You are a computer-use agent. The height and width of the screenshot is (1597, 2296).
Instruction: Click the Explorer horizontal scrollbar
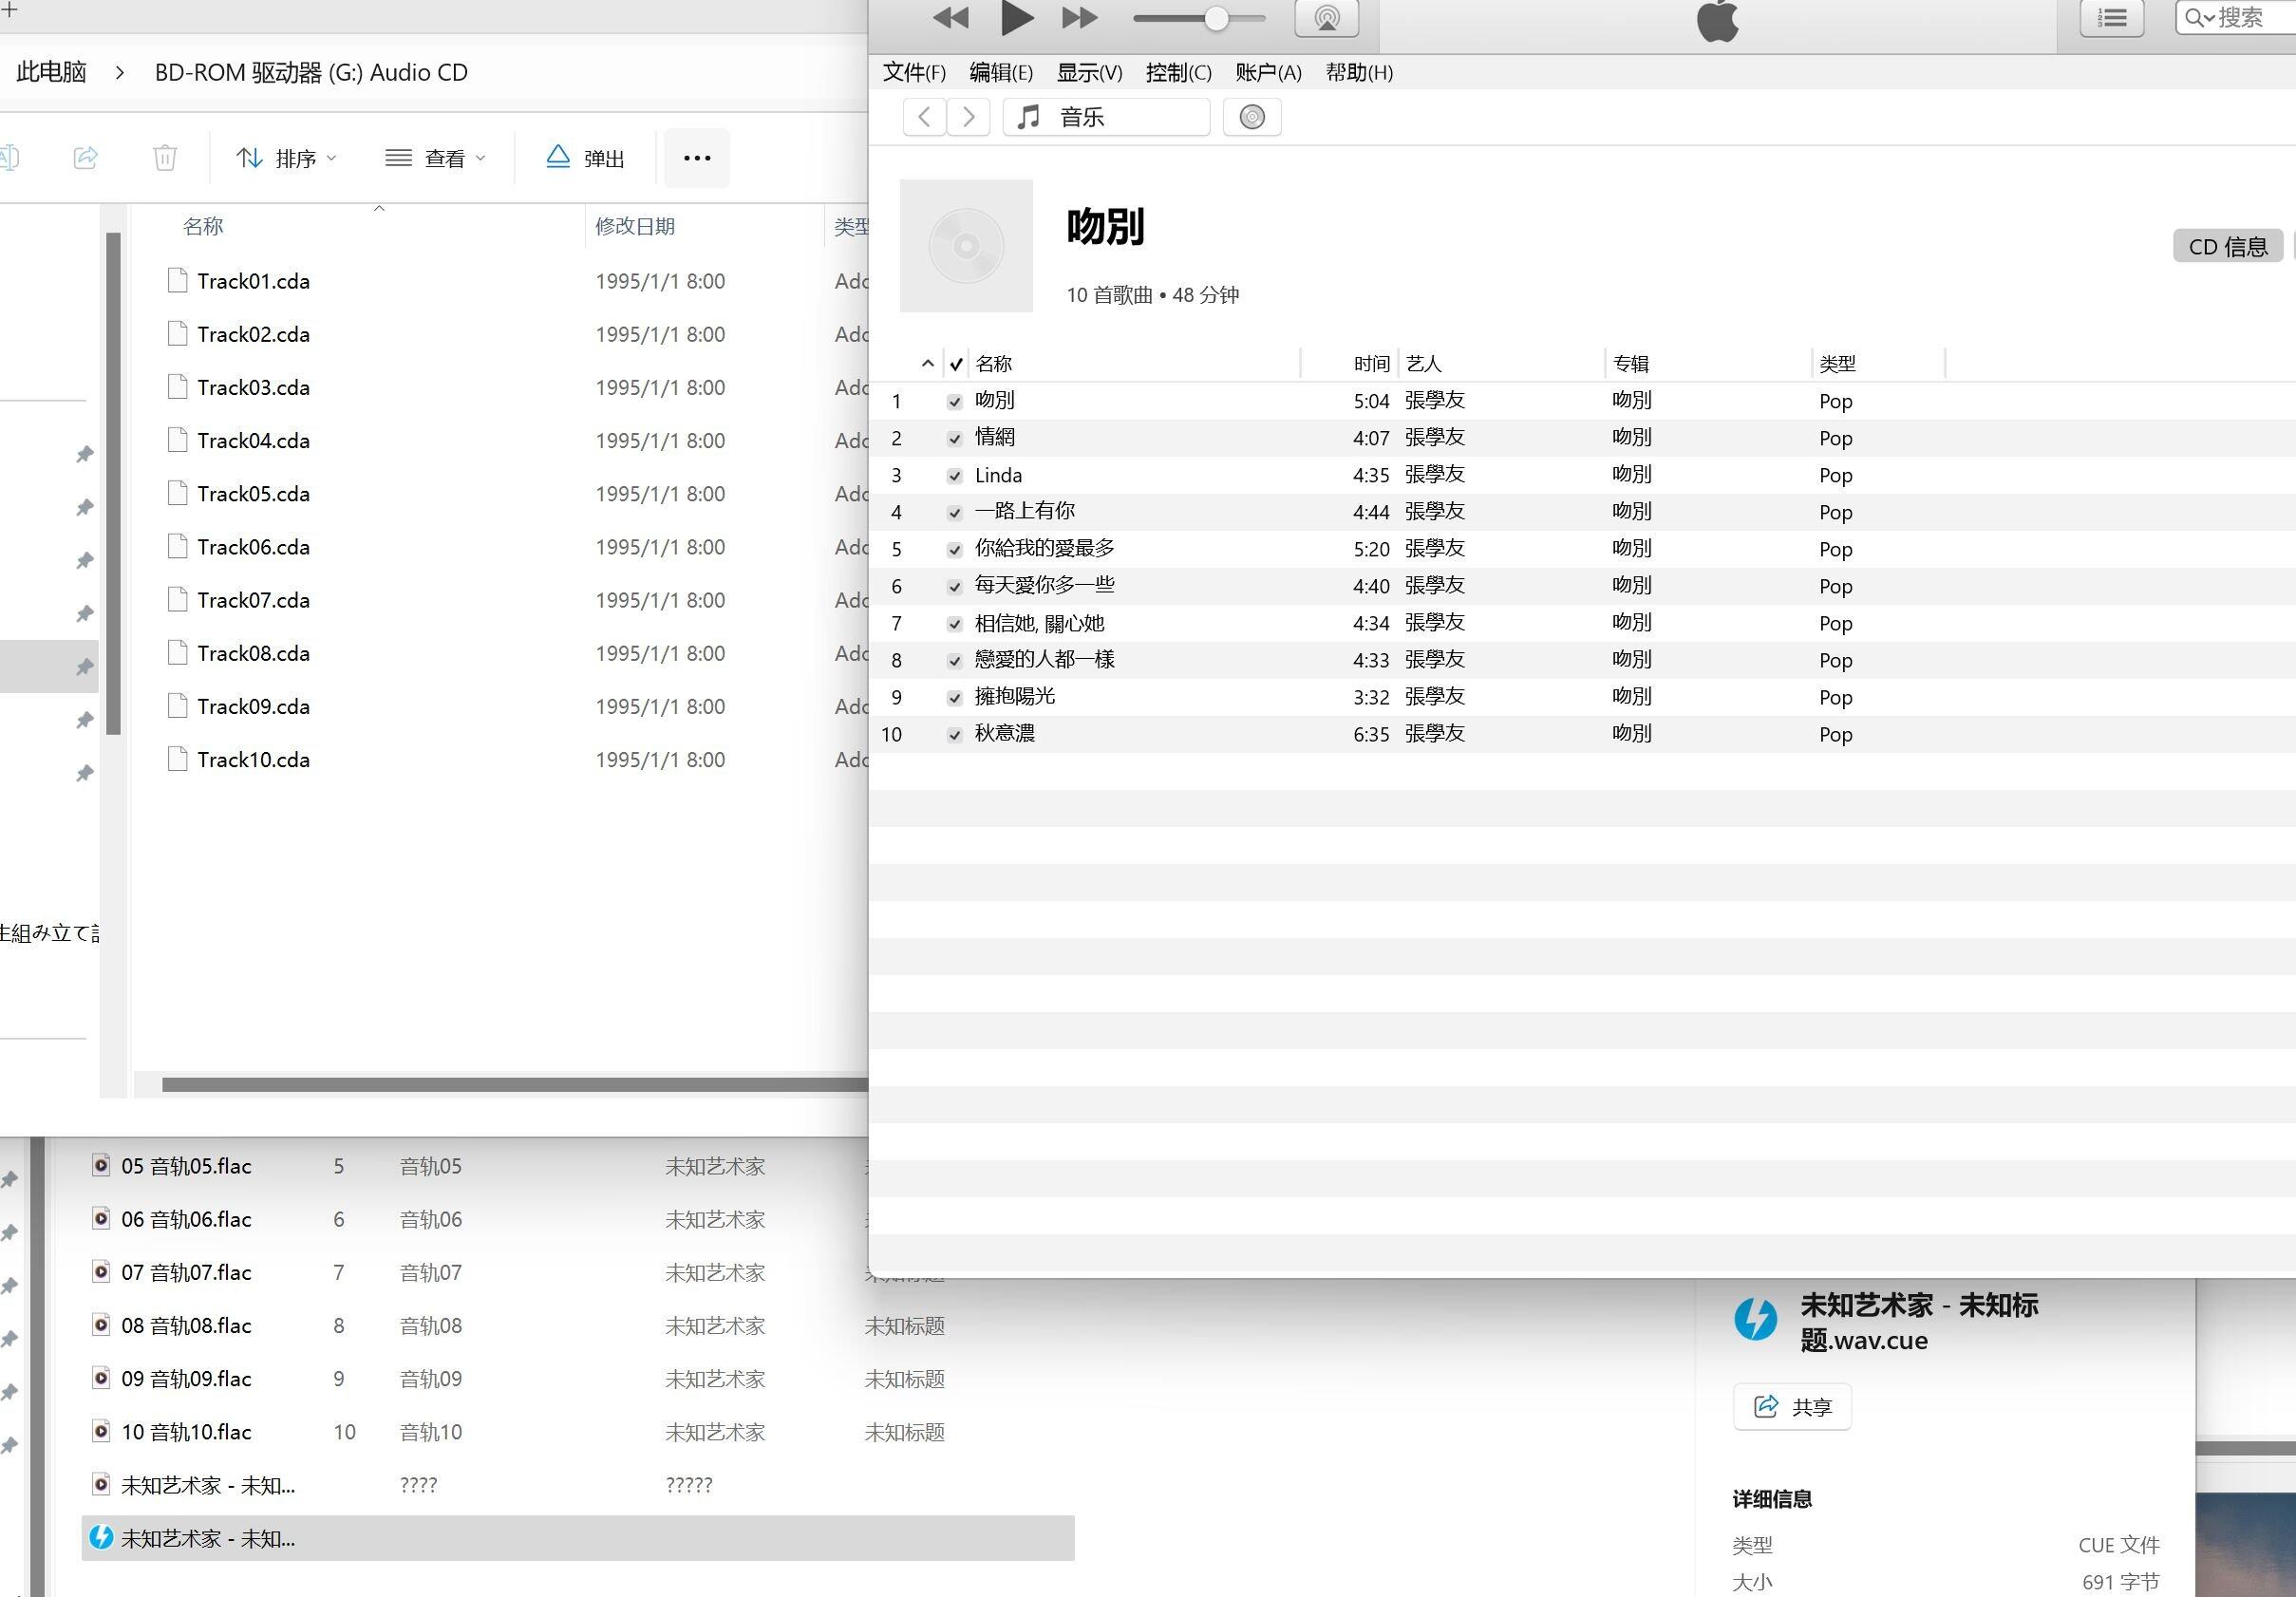click(514, 1085)
